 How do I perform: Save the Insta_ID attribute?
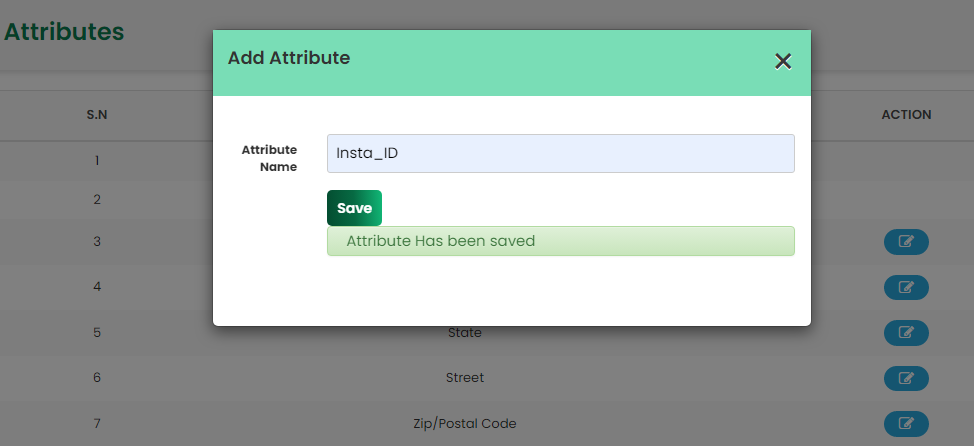tap(354, 208)
